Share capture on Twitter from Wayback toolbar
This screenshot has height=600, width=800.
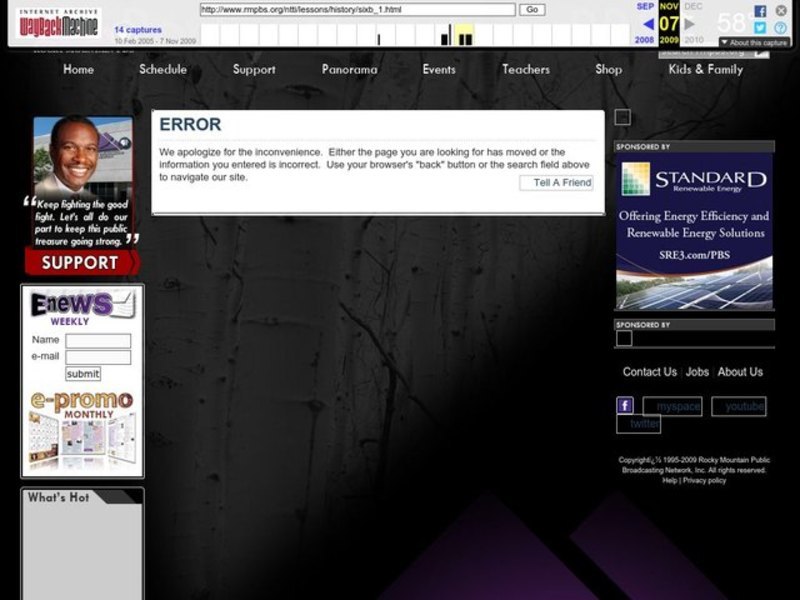[760, 28]
